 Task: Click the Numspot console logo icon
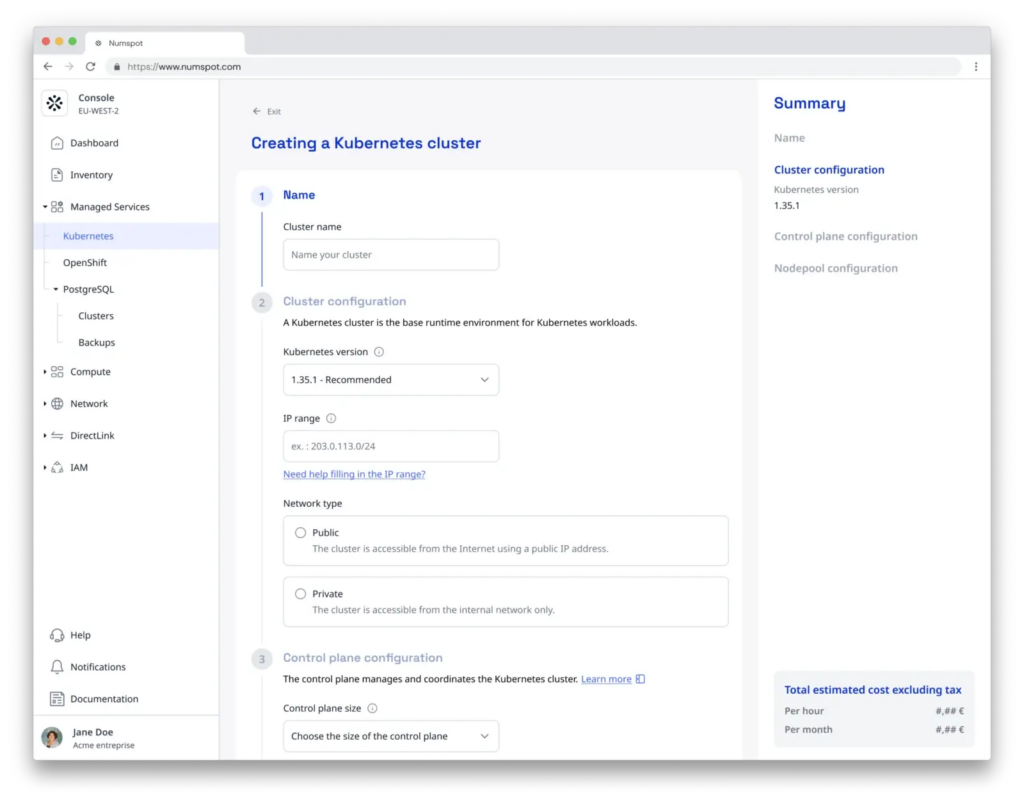click(54, 103)
